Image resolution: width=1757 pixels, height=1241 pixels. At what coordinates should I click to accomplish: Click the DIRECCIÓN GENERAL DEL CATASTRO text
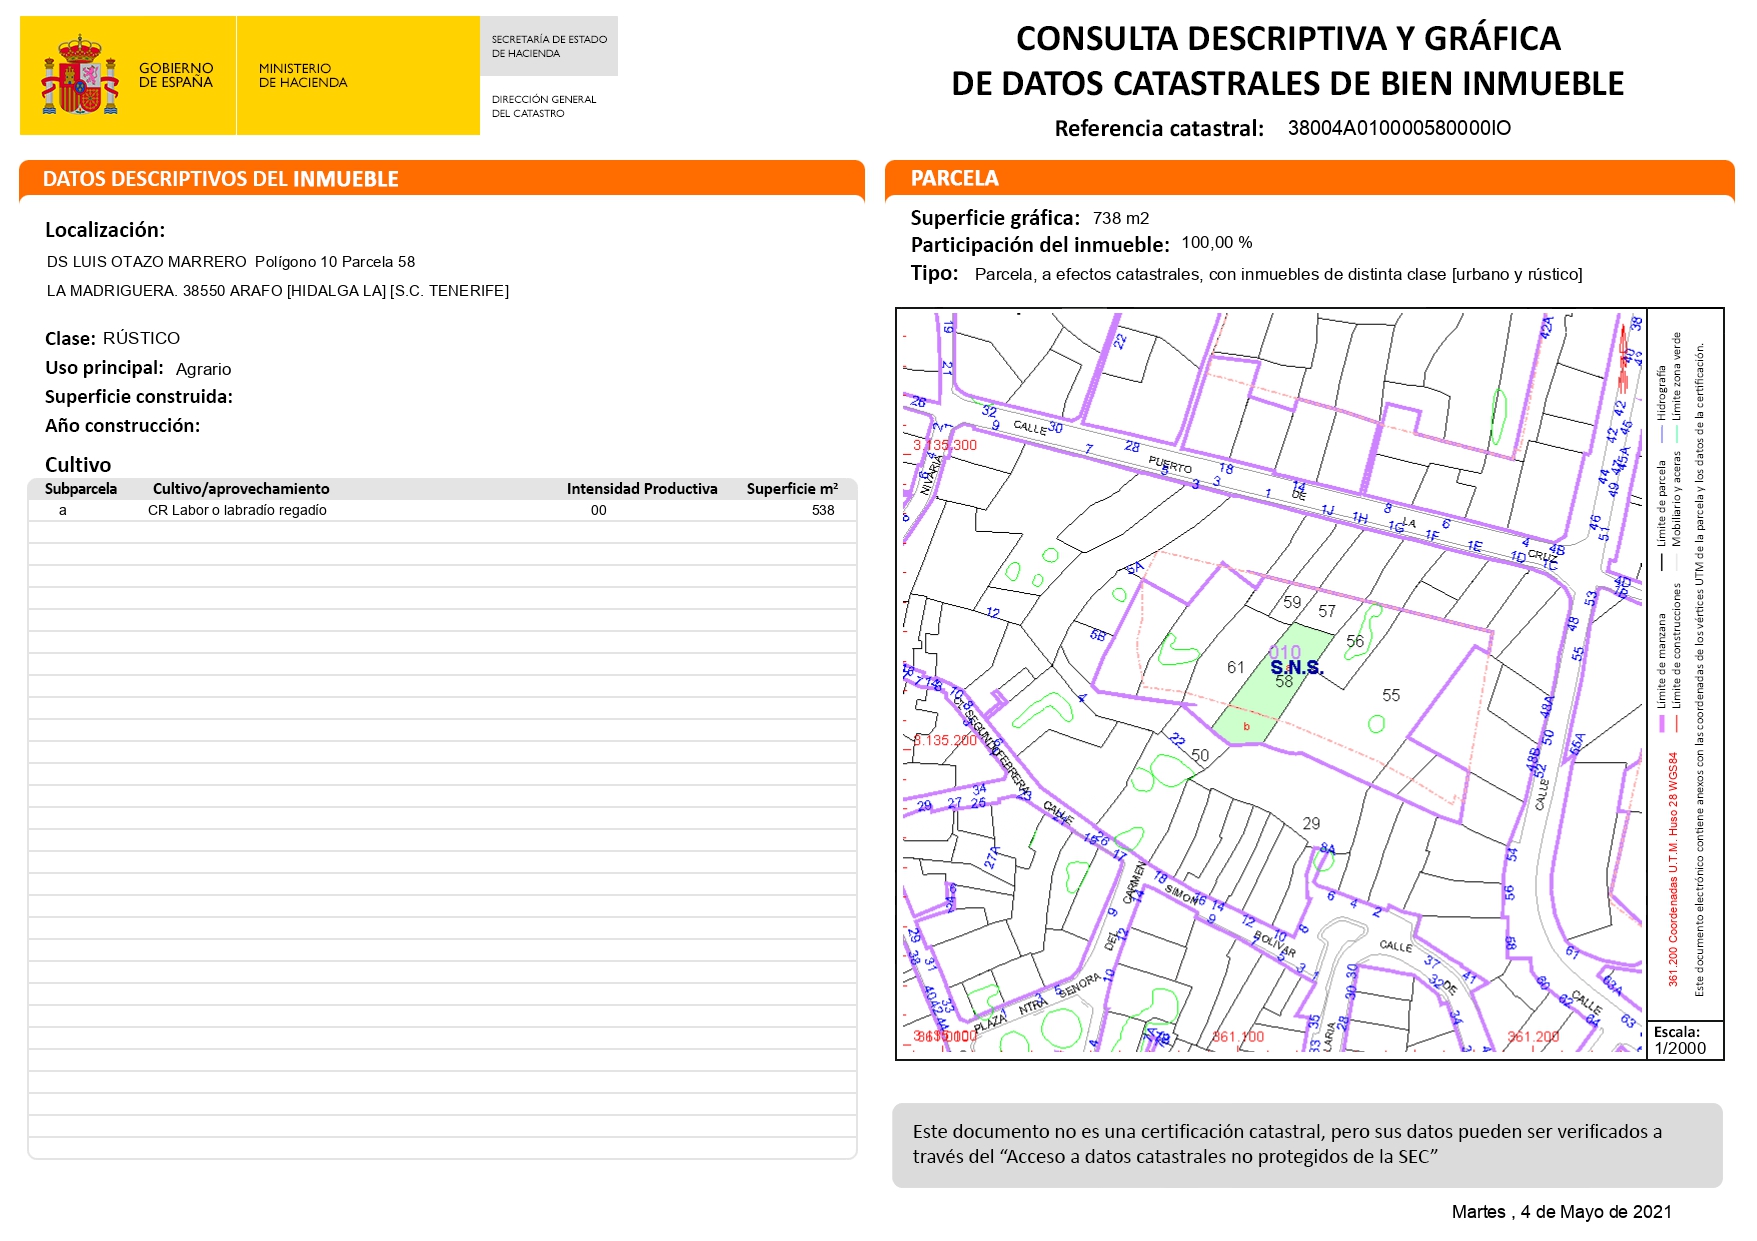click(544, 106)
